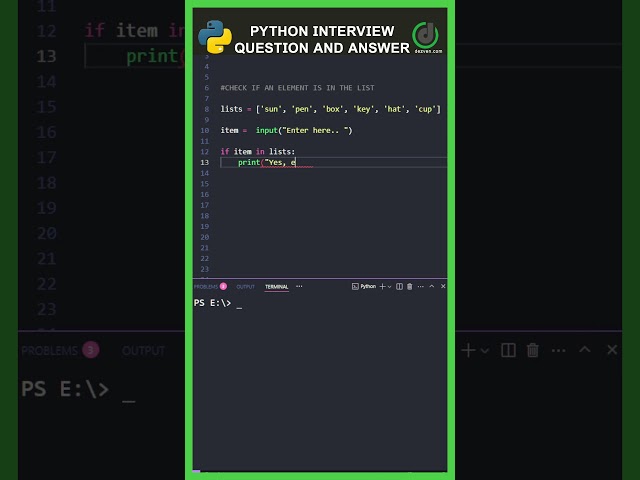Click the large blurred 'PS E:\>' prompt in background
Viewport: 640px width, 480px height.
(x=65, y=389)
